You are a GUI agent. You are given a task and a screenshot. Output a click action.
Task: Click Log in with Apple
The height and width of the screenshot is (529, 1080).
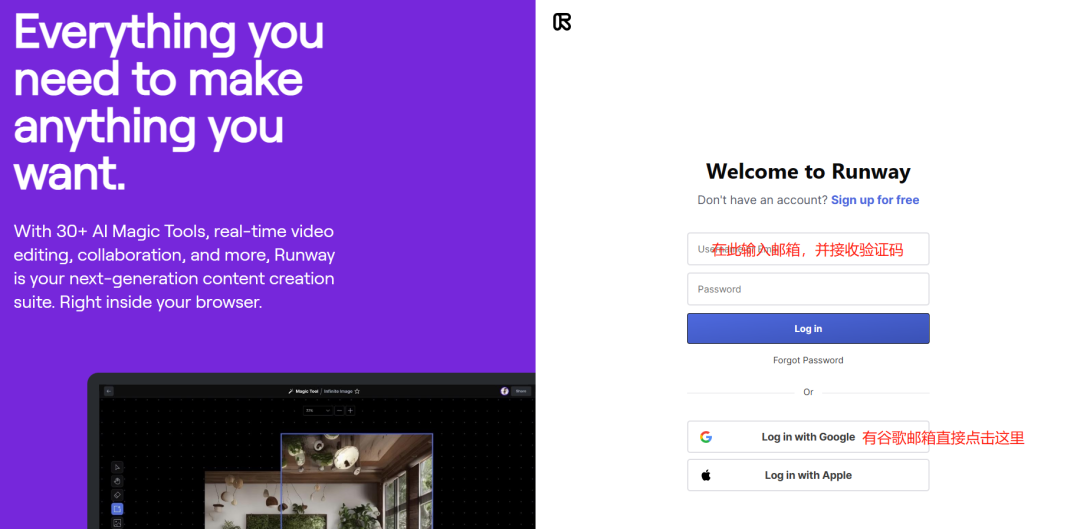tap(808, 475)
